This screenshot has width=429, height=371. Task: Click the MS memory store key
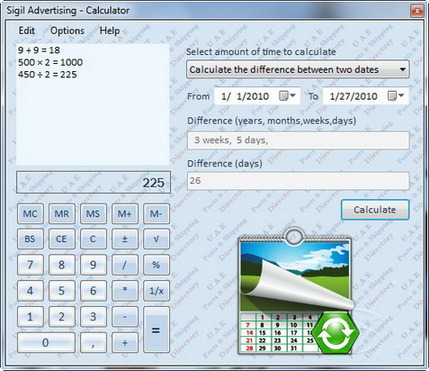(93, 214)
